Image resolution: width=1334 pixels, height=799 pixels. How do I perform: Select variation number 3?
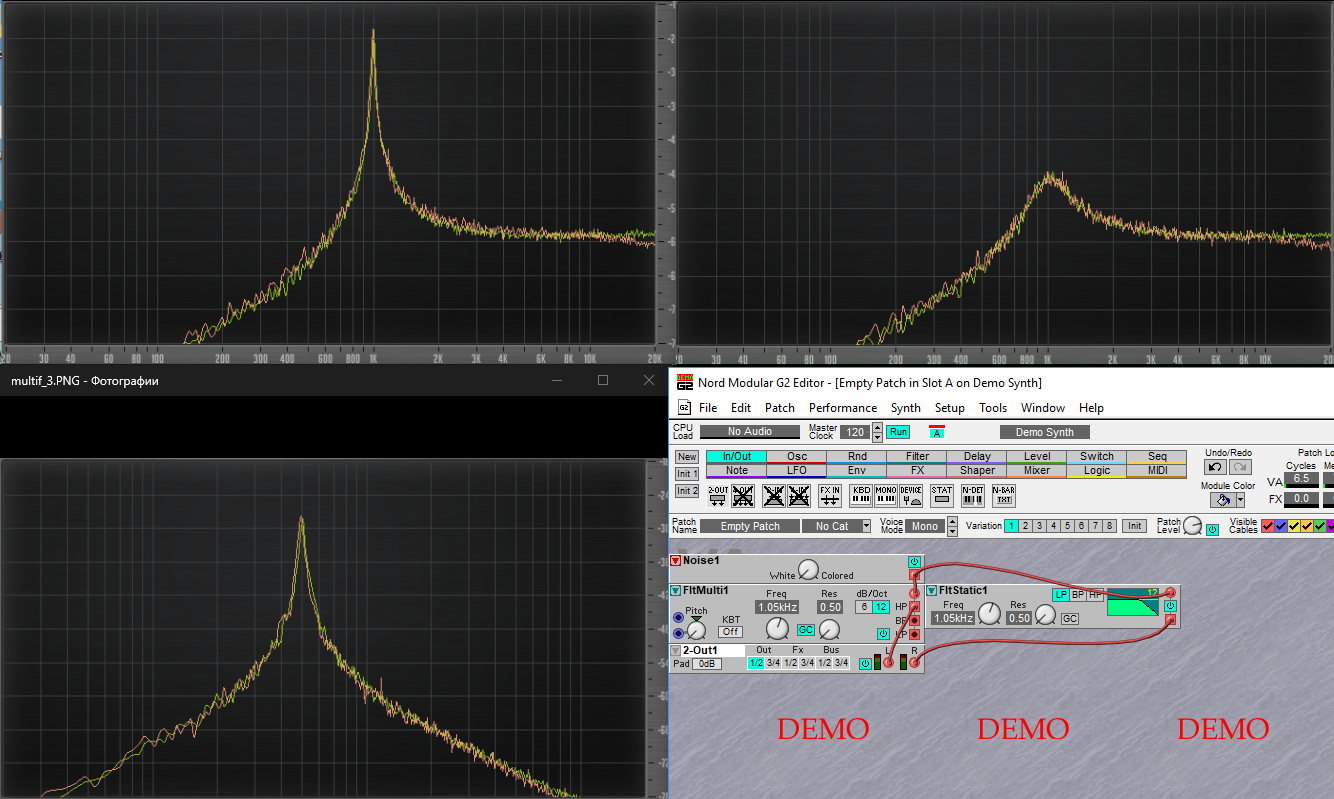coord(1039,526)
